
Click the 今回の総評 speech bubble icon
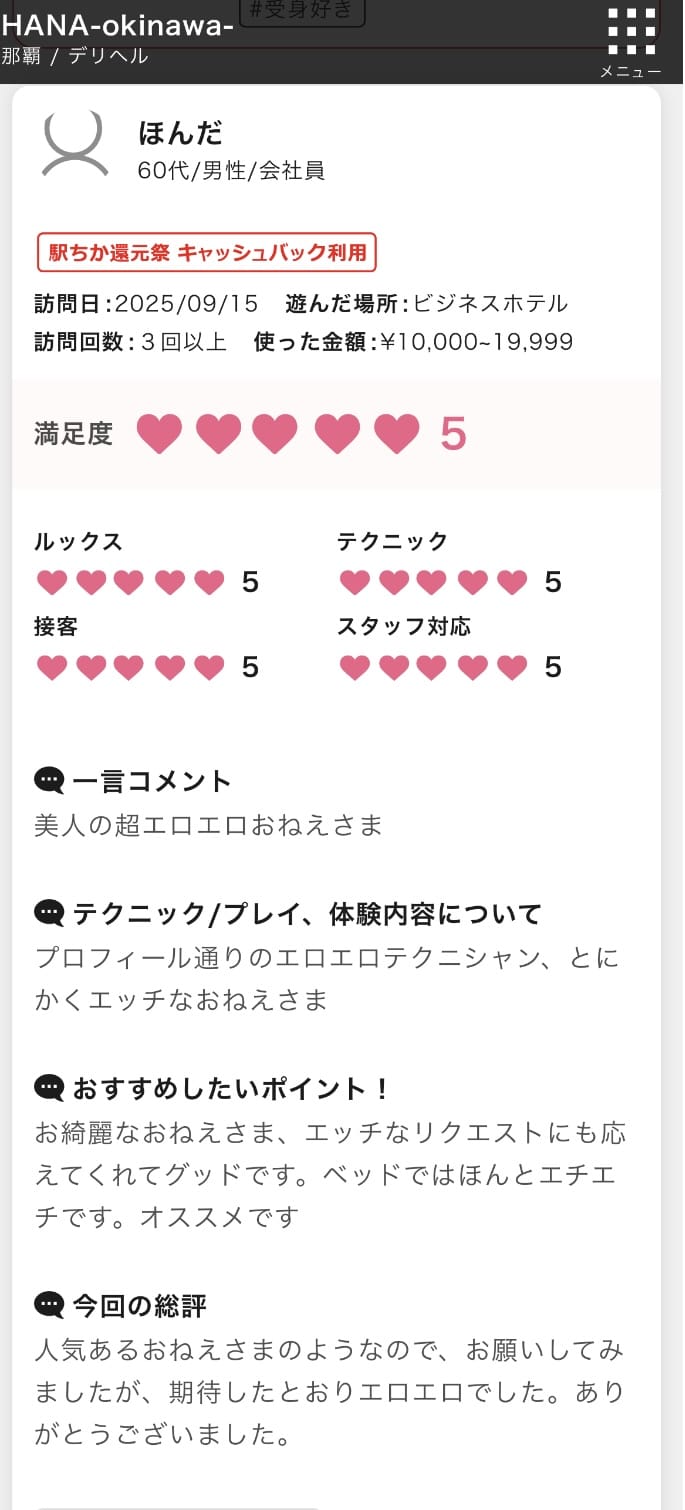(49, 1305)
